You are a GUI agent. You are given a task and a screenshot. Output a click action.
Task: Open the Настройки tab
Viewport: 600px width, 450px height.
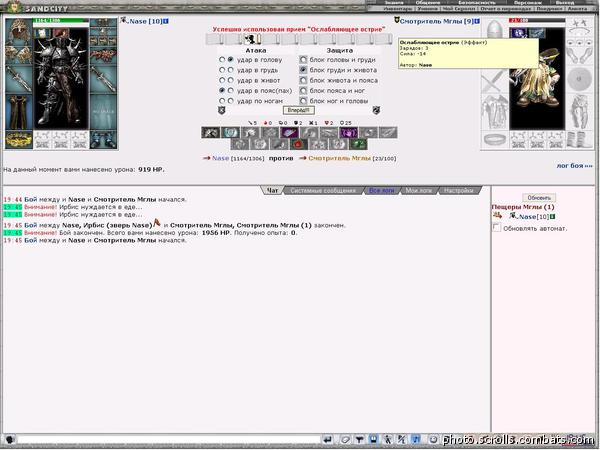click(x=458, y=191)
